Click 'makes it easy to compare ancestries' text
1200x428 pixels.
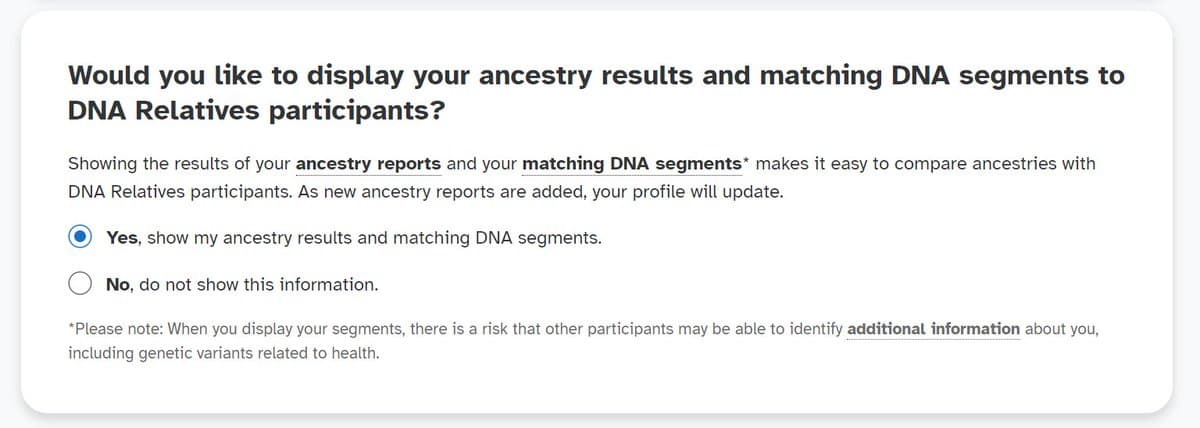pos(890,163)
